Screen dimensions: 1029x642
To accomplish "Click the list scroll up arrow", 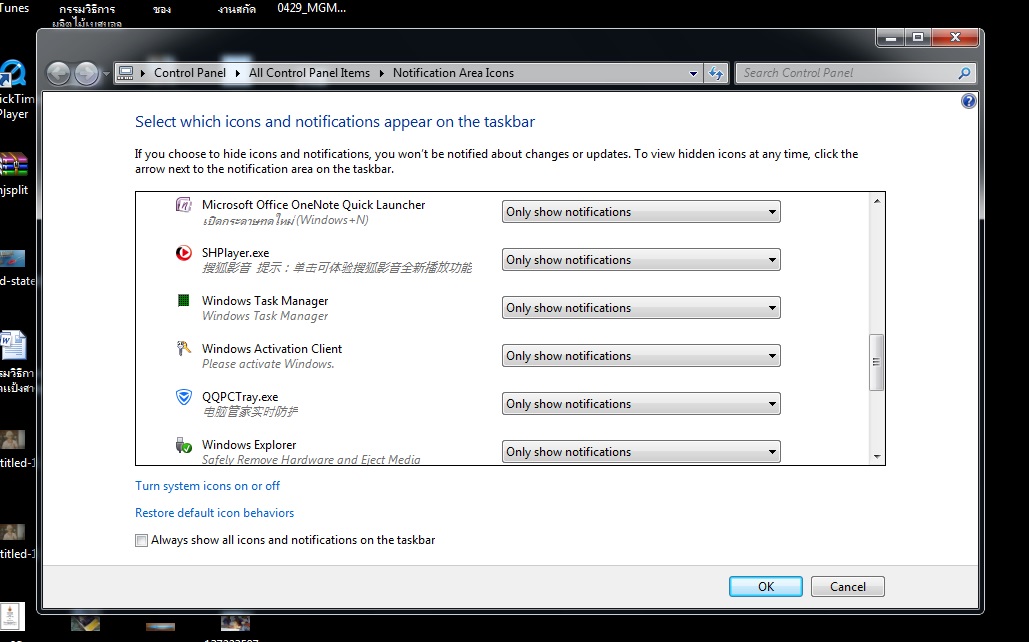I will [x=877, y=201].
